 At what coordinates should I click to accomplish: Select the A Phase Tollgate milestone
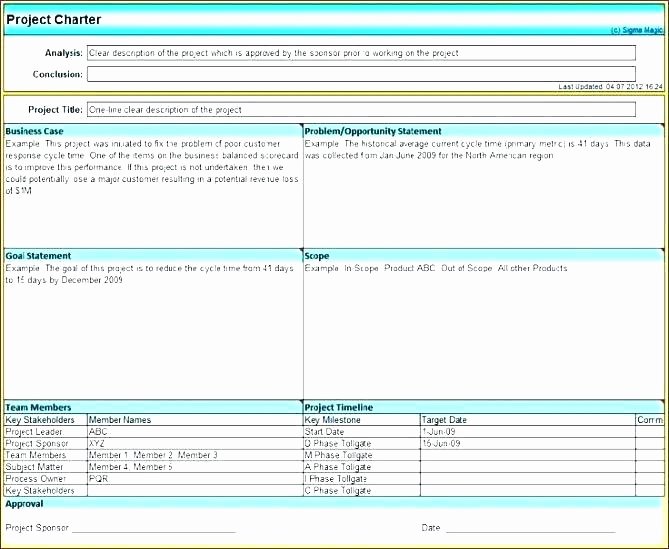[362, 467]
